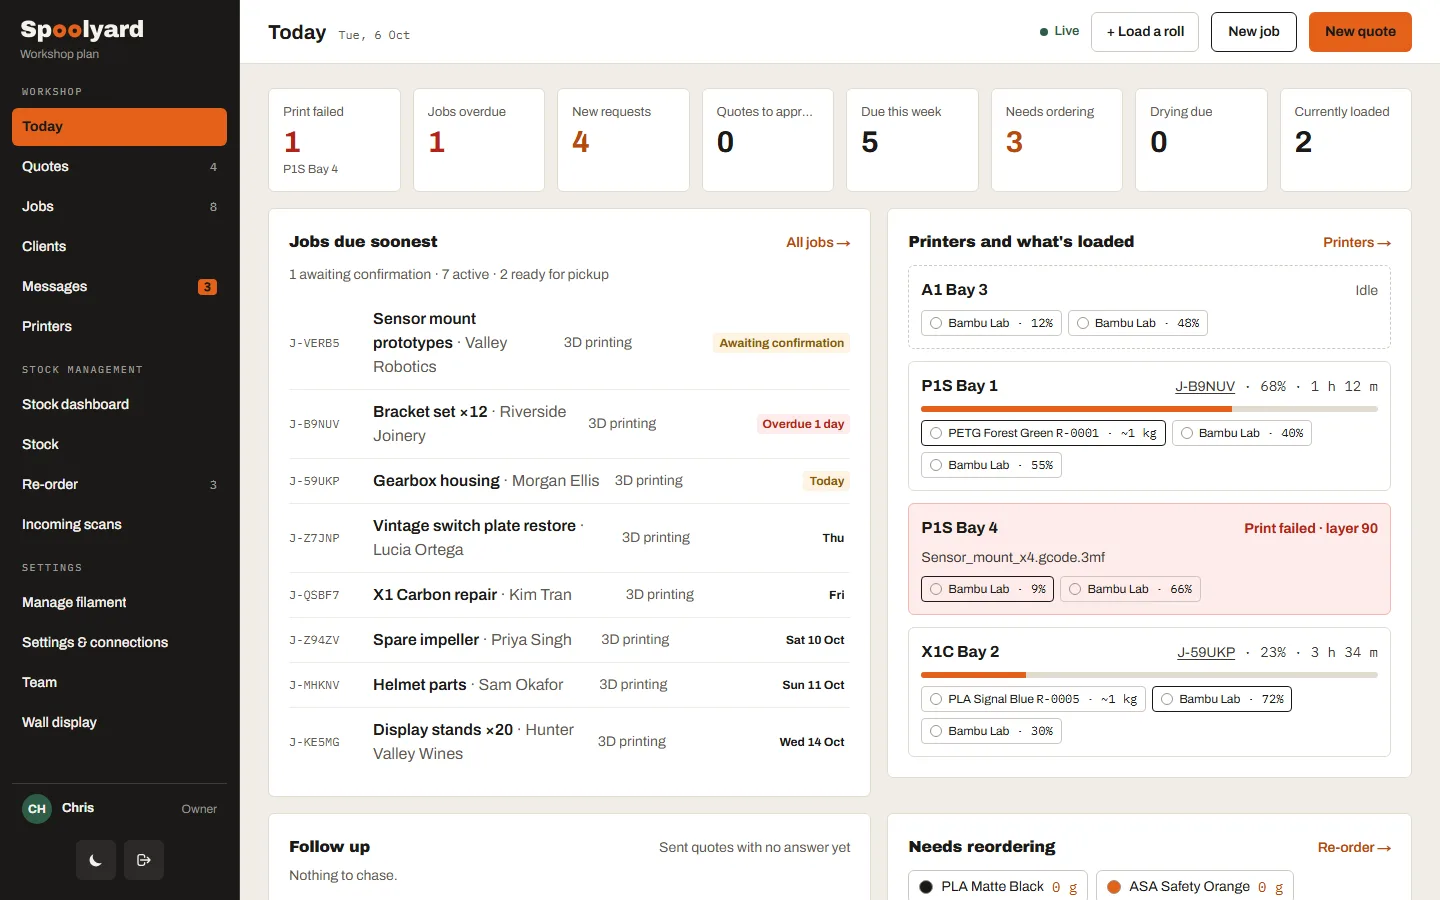This screenshot has height=900, width=1440.
Task: Create a new job
Action: 1254,32
